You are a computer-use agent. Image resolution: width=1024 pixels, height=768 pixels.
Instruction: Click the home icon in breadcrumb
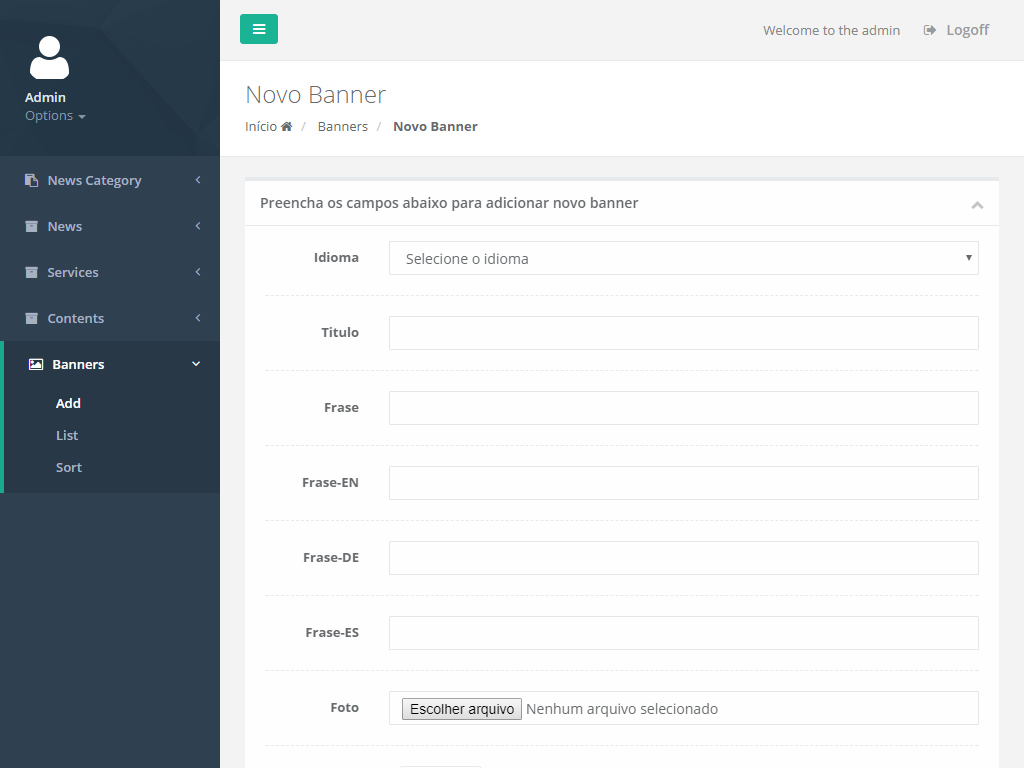287,126
